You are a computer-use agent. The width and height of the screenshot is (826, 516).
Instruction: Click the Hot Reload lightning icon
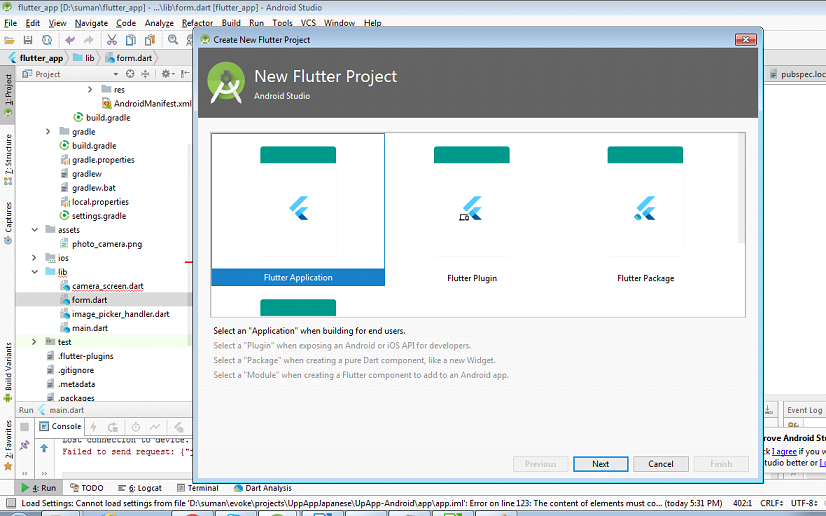coord(93,426)
